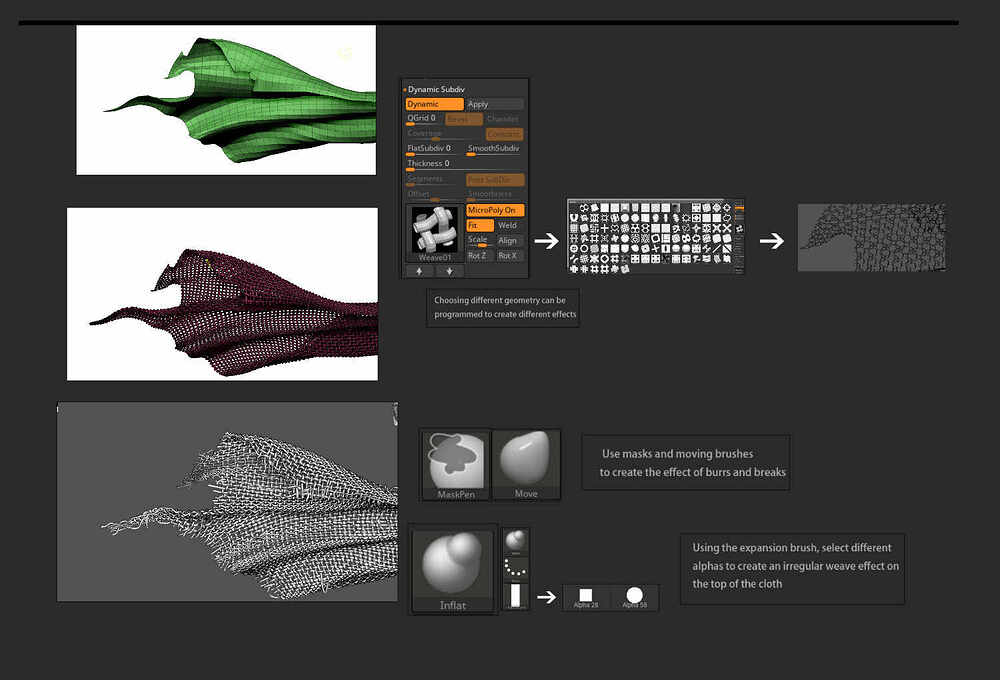Pick the round Alpha 58 icon
The height and width of the screenshot is (680, 1000).
634,598
